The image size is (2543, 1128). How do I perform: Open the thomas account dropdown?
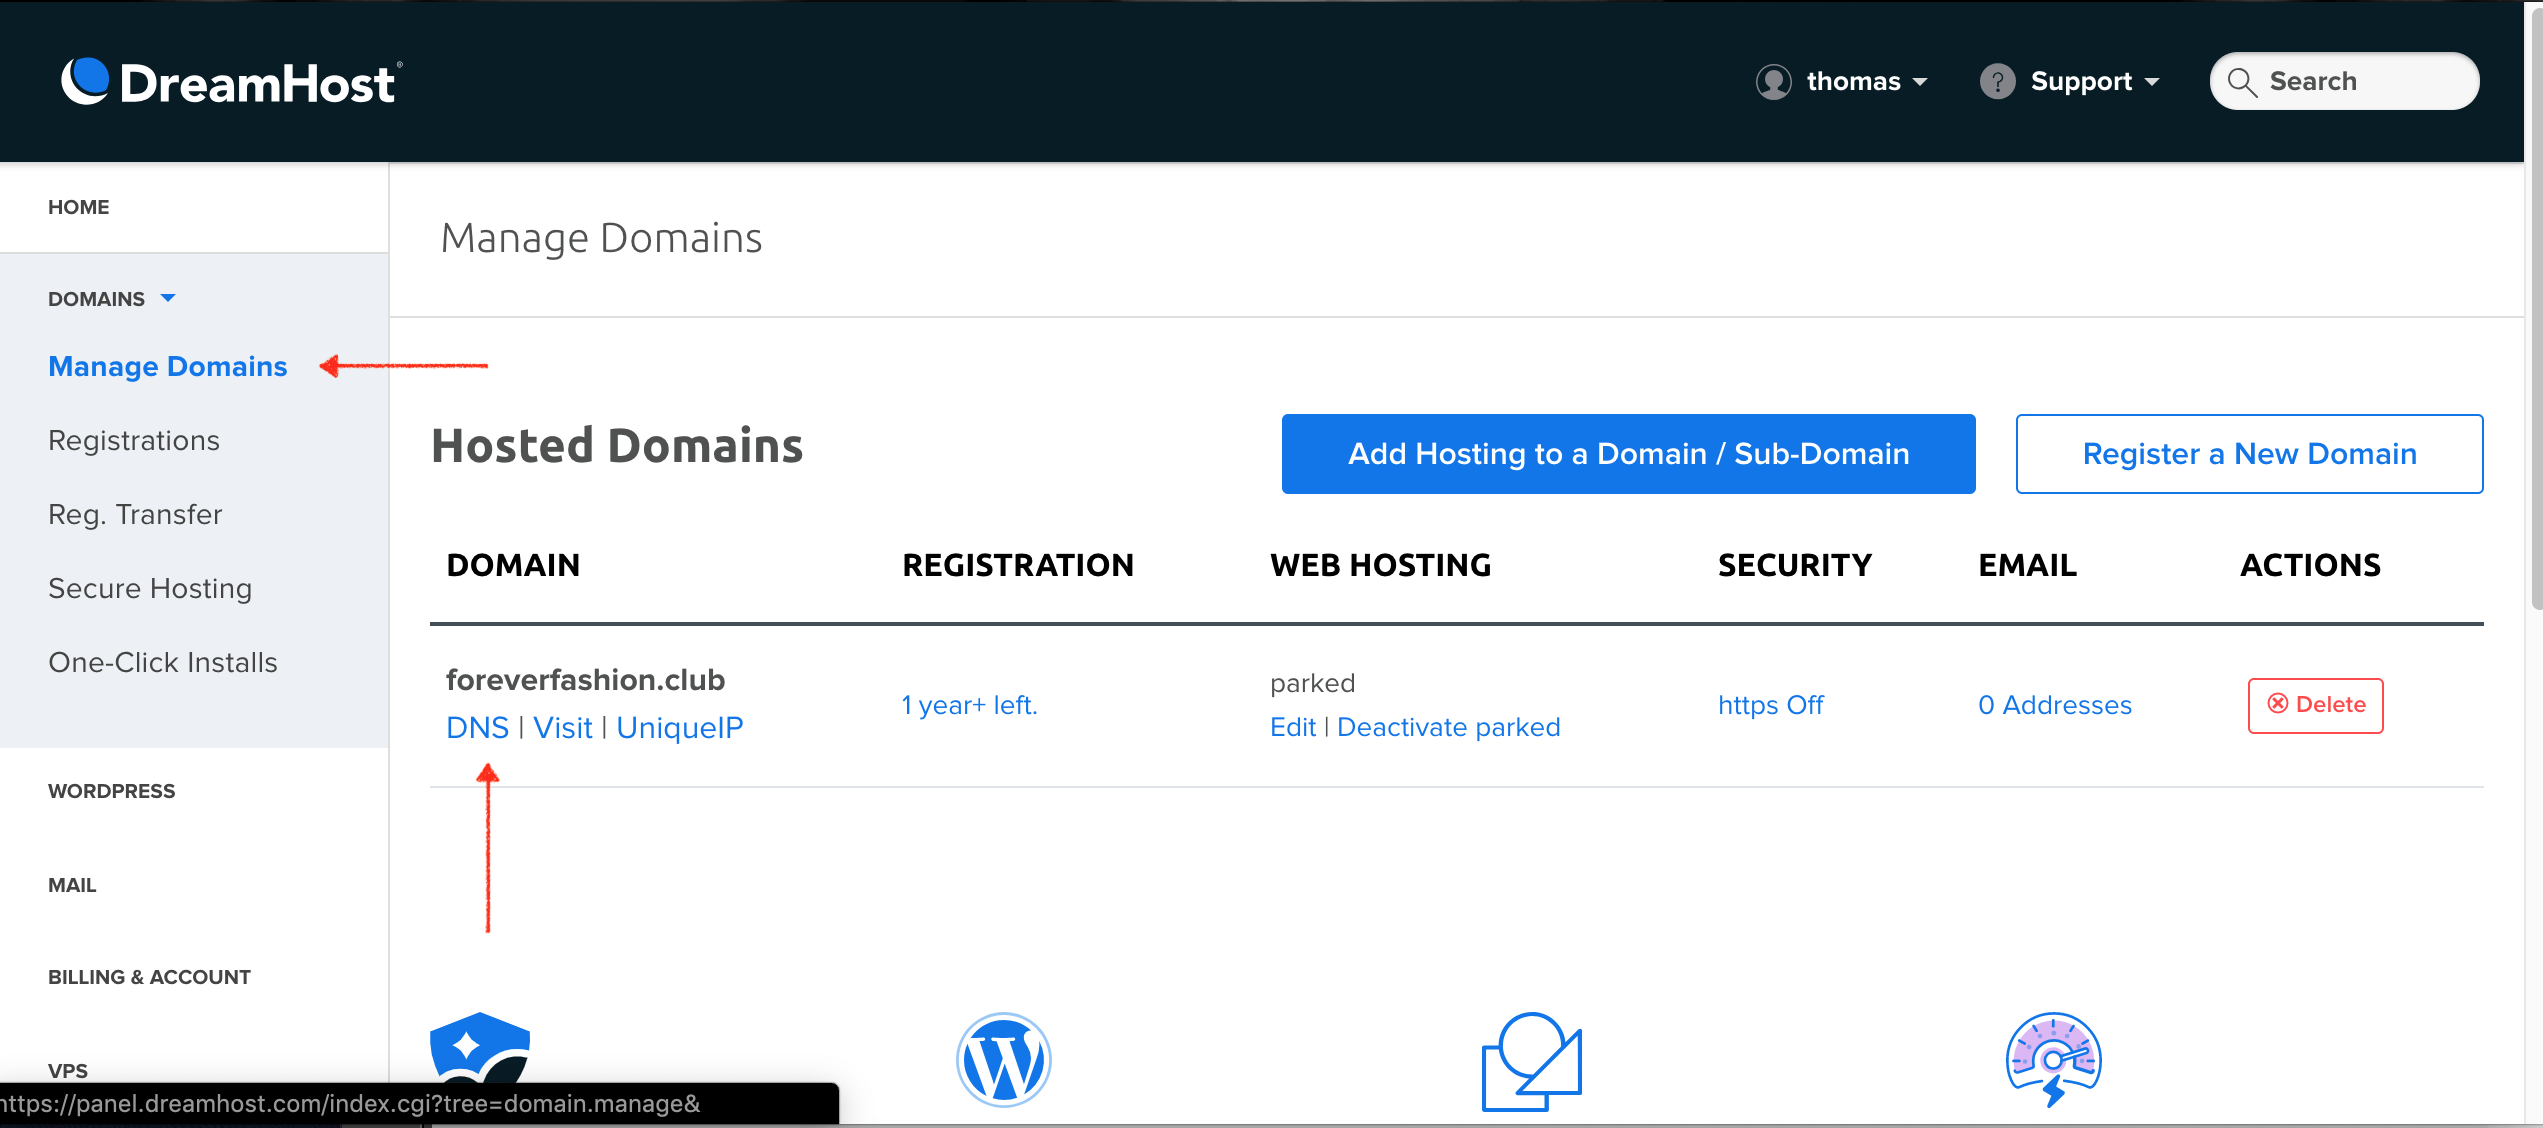pyautogui.click(x=1842, y=82)
